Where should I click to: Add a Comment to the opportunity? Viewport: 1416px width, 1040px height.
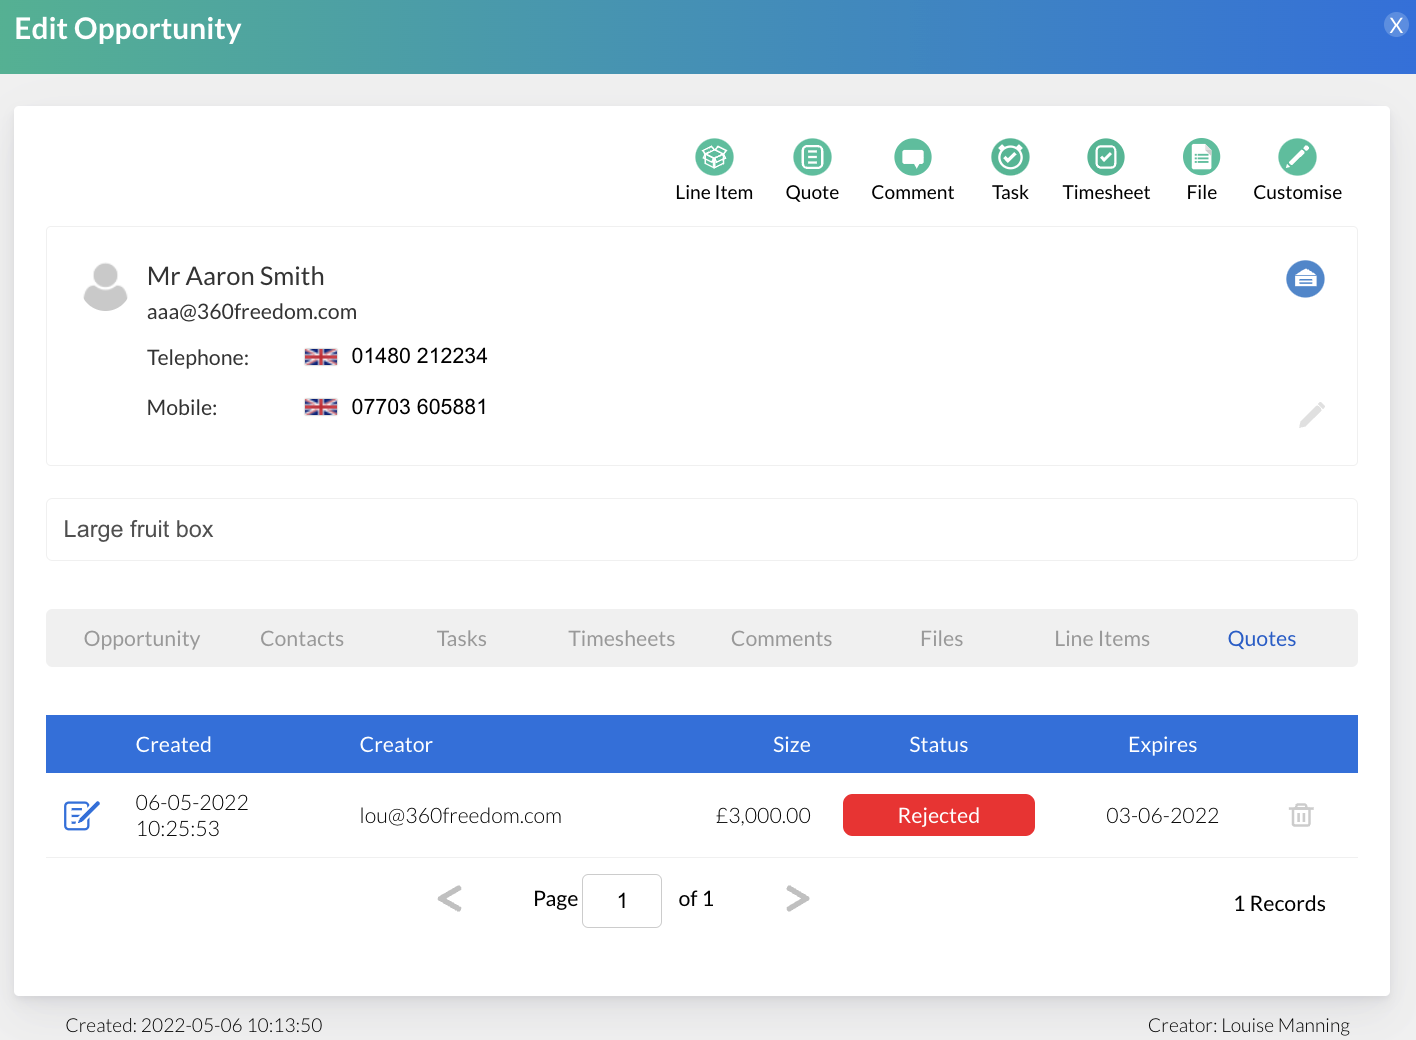[x=912, y=158]
